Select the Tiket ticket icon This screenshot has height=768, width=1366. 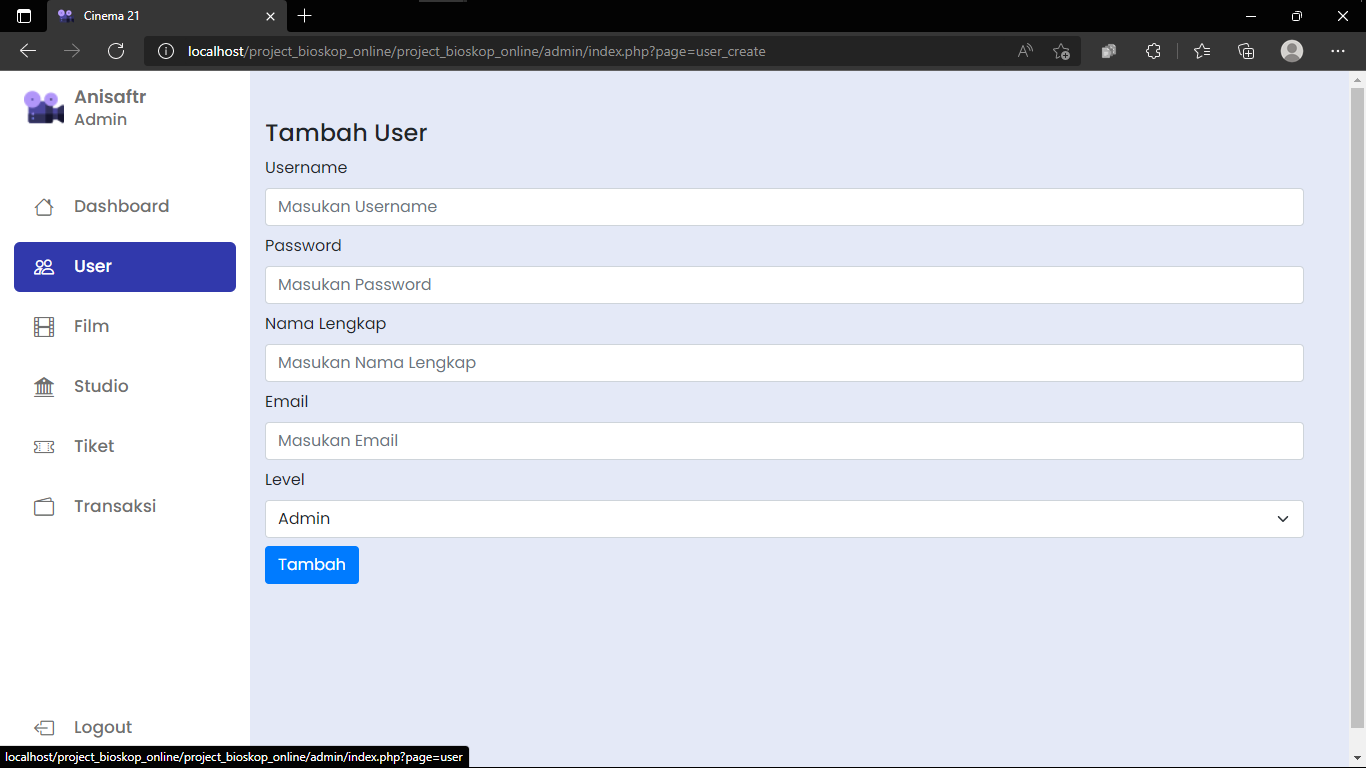point(44,446)
